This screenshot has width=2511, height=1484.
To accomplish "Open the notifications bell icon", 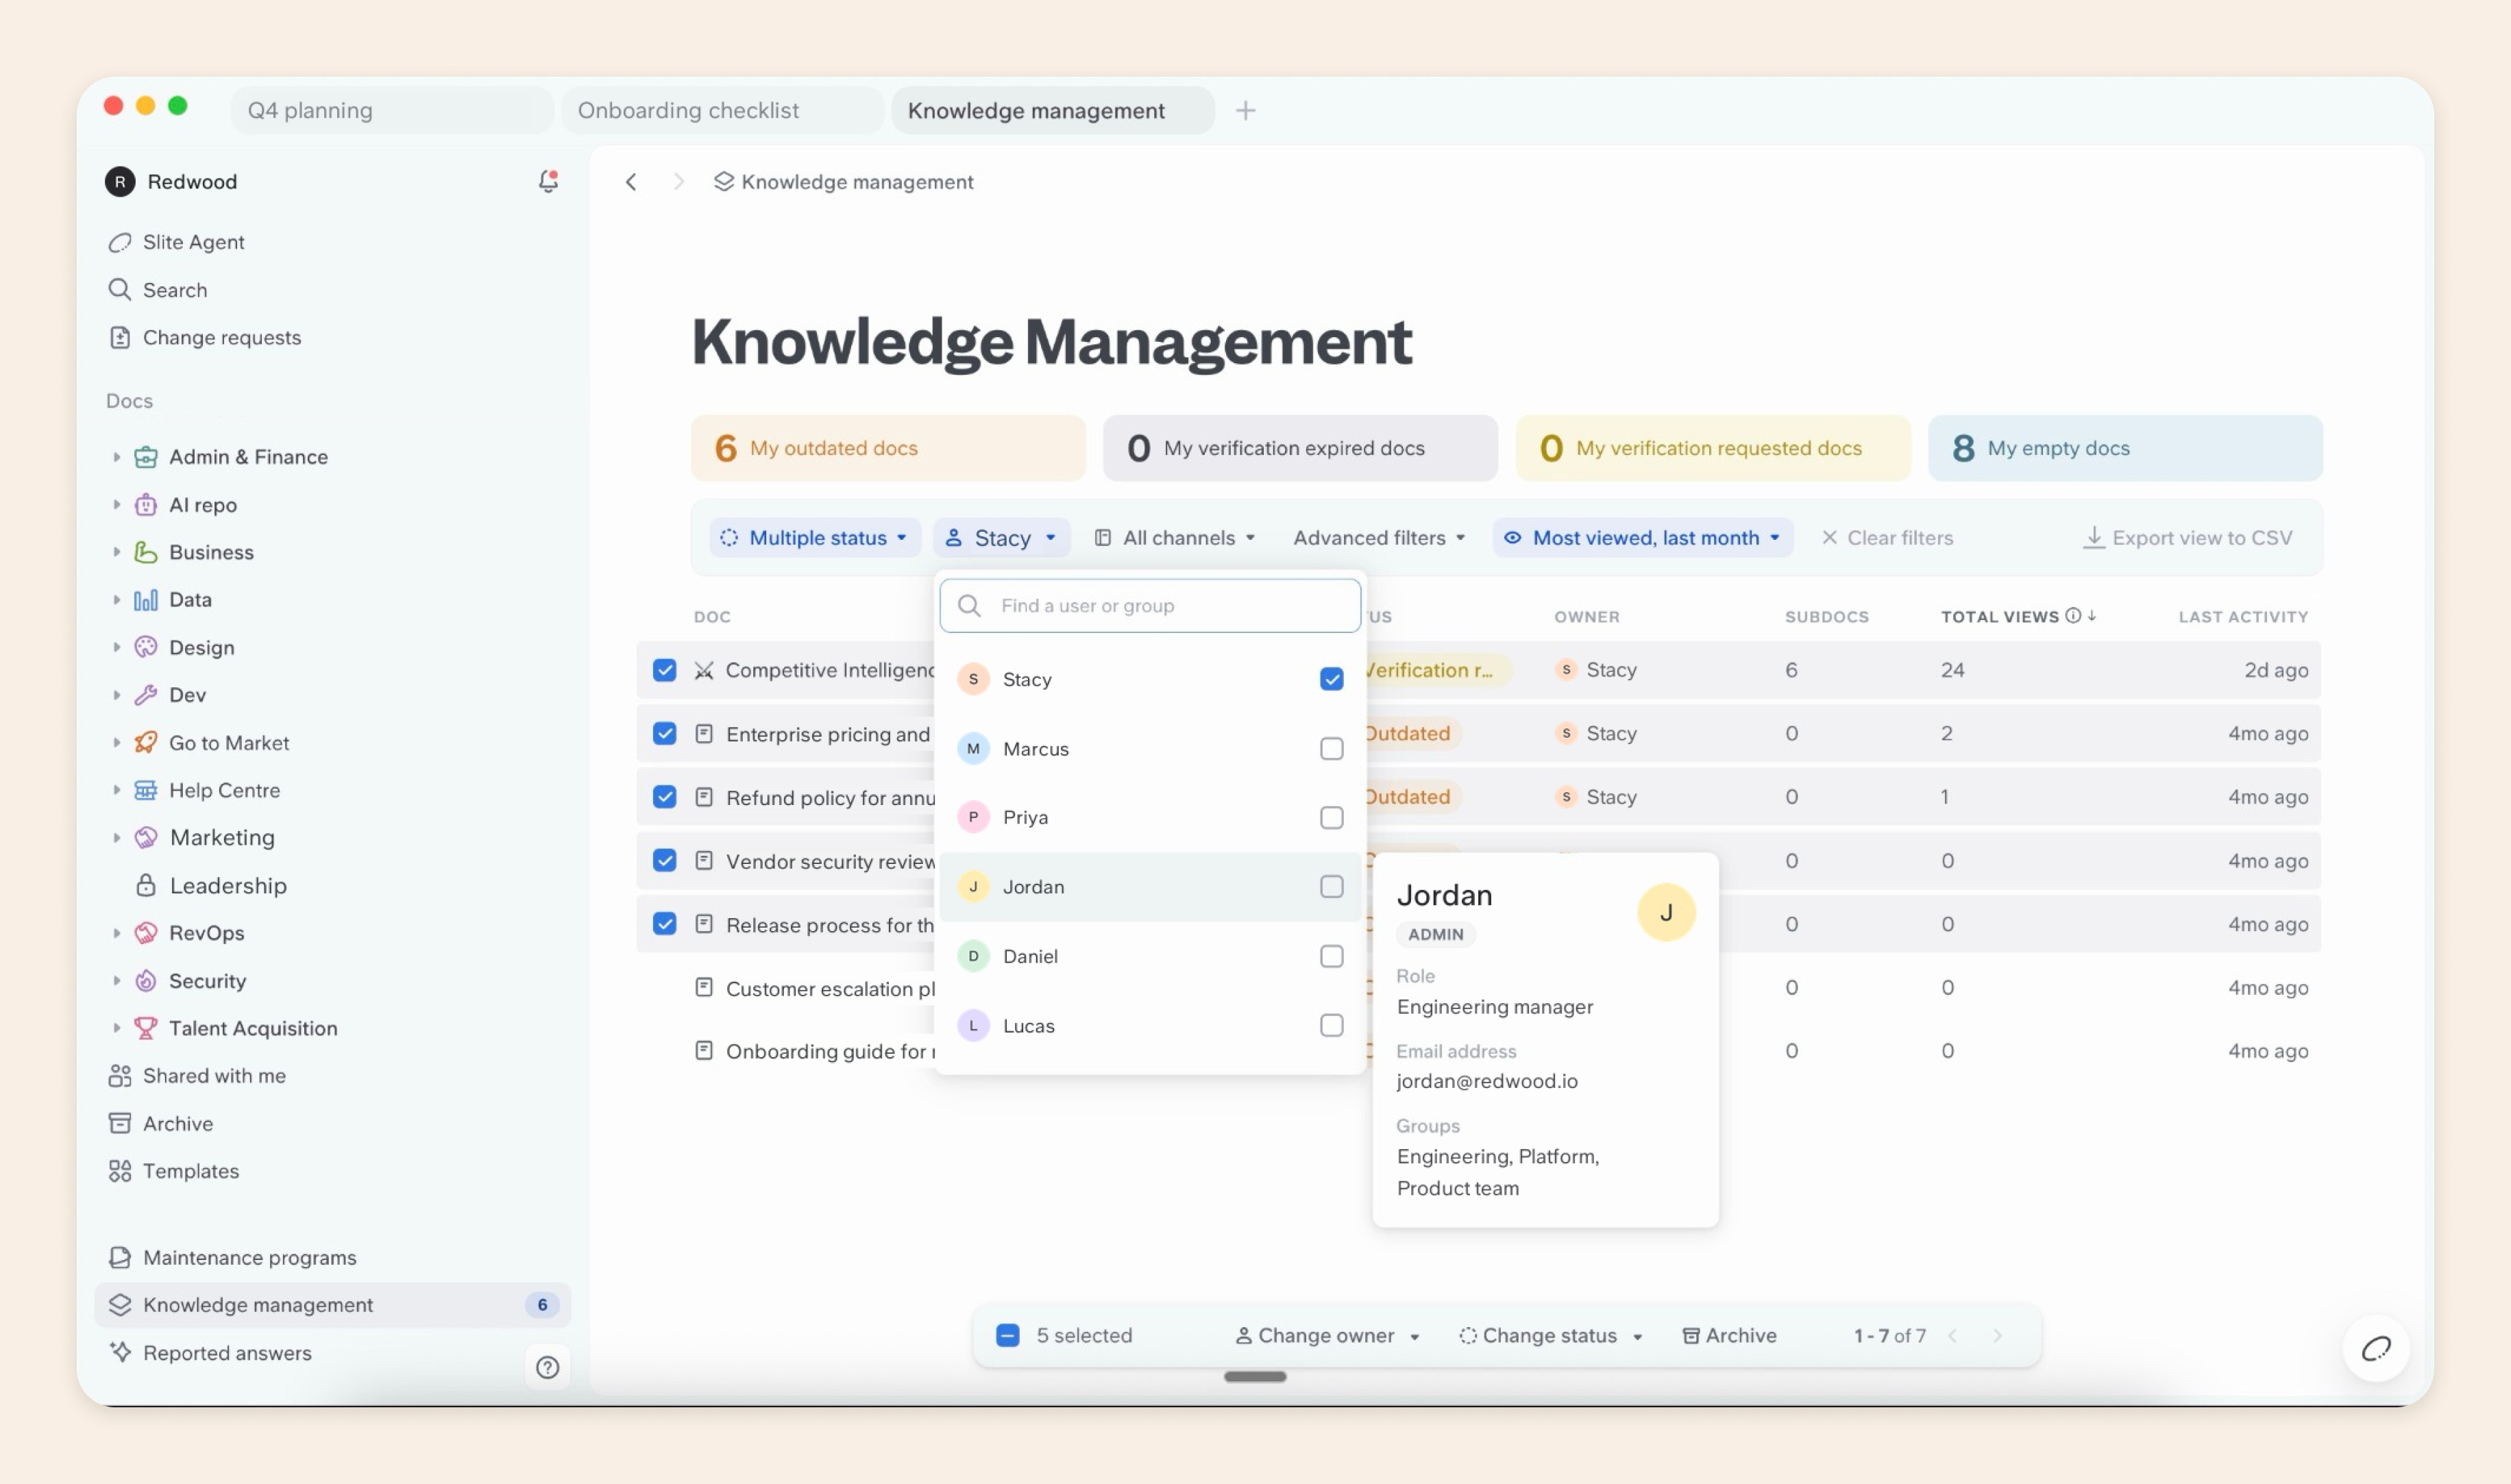I will (548, 181).
